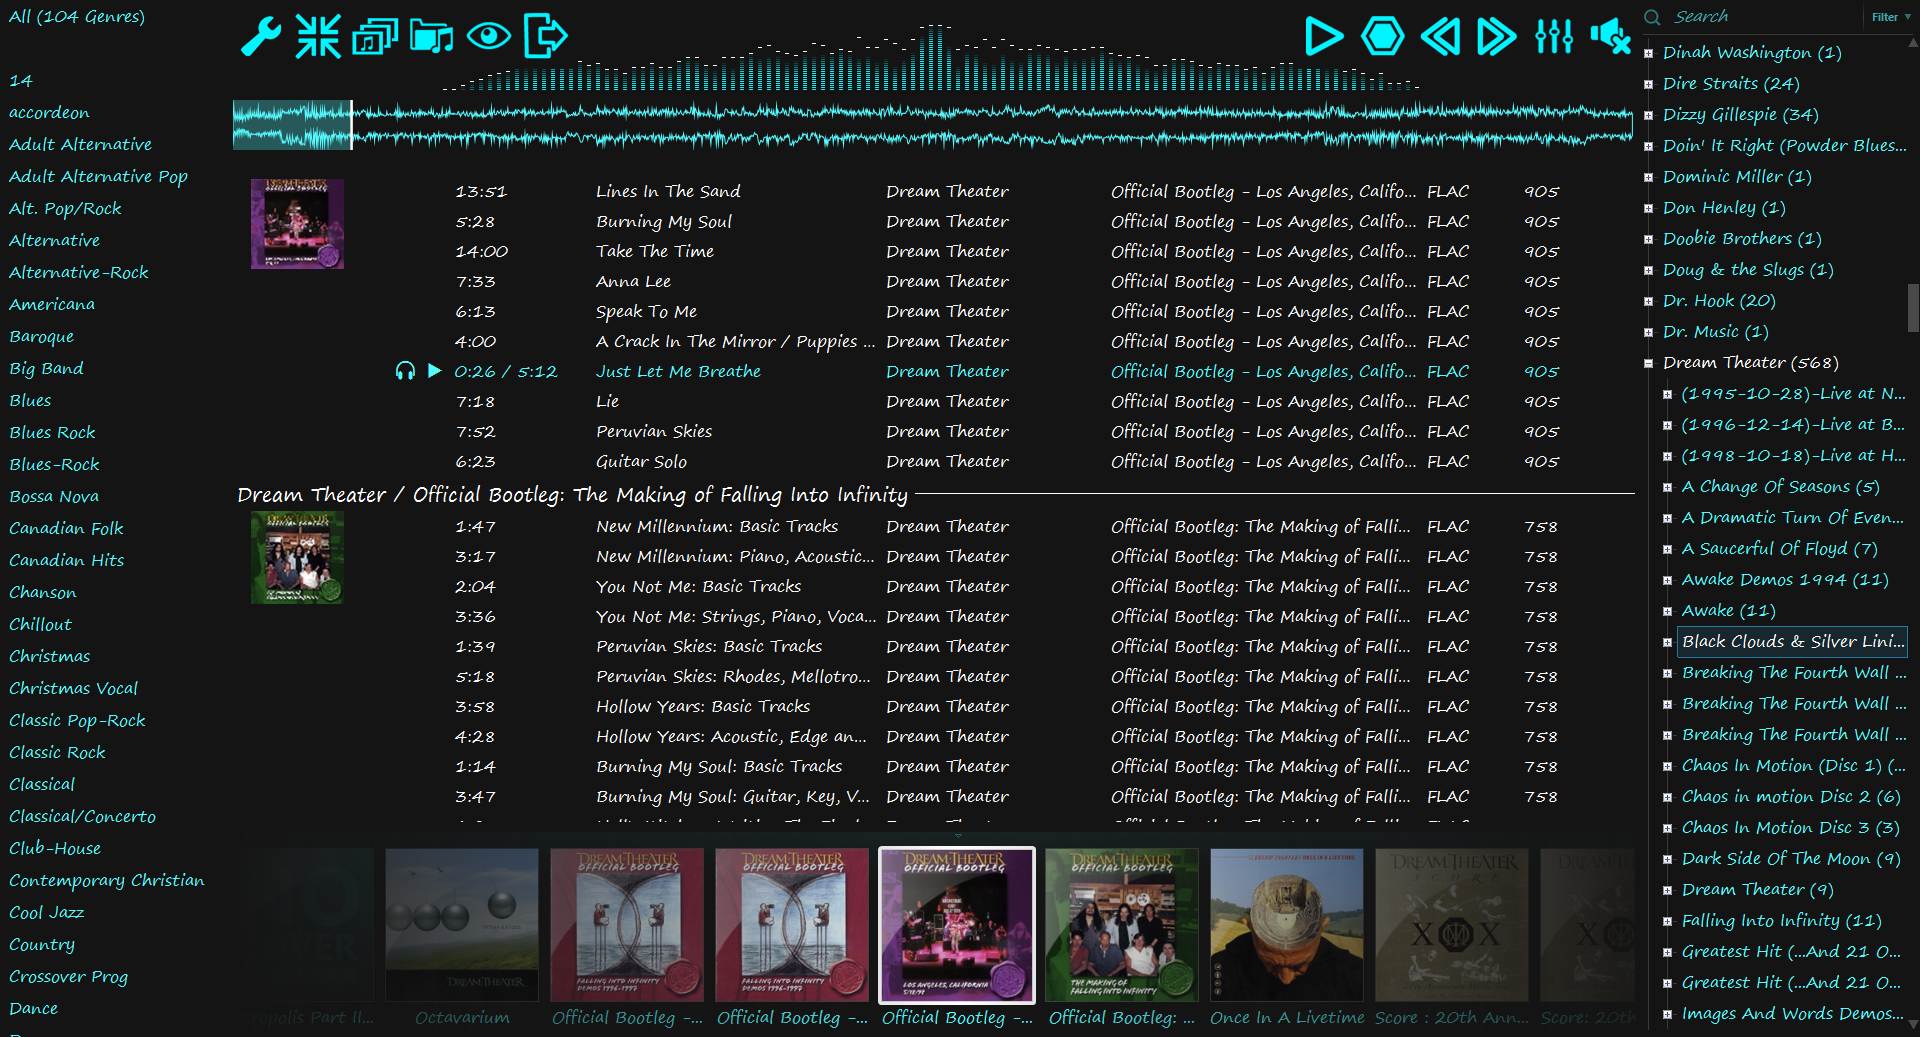
Task: Select the highlighted Los Angeles bootleg cover
Action: coord(957,925)
